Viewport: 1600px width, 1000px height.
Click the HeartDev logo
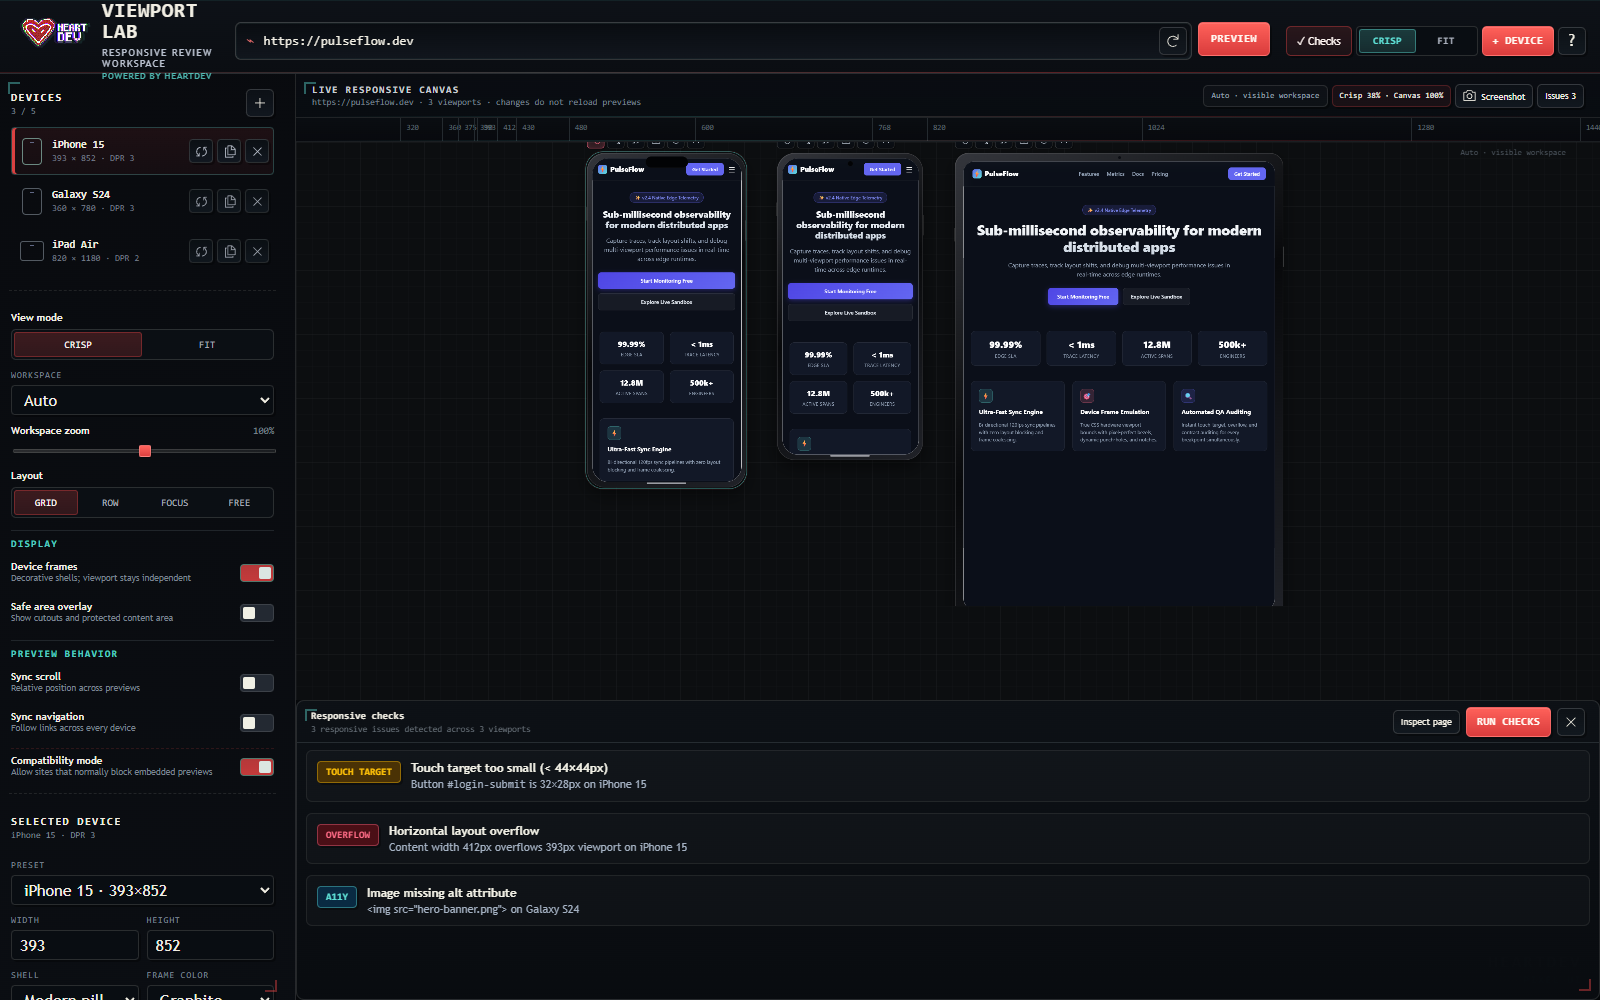(x=55, y=33)
